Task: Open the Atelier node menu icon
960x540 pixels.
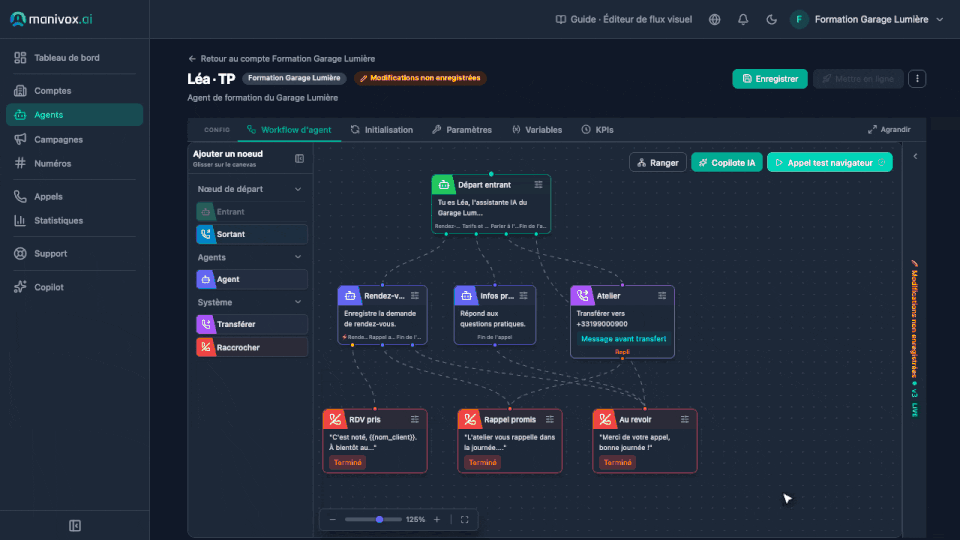Action: (662, 296)
